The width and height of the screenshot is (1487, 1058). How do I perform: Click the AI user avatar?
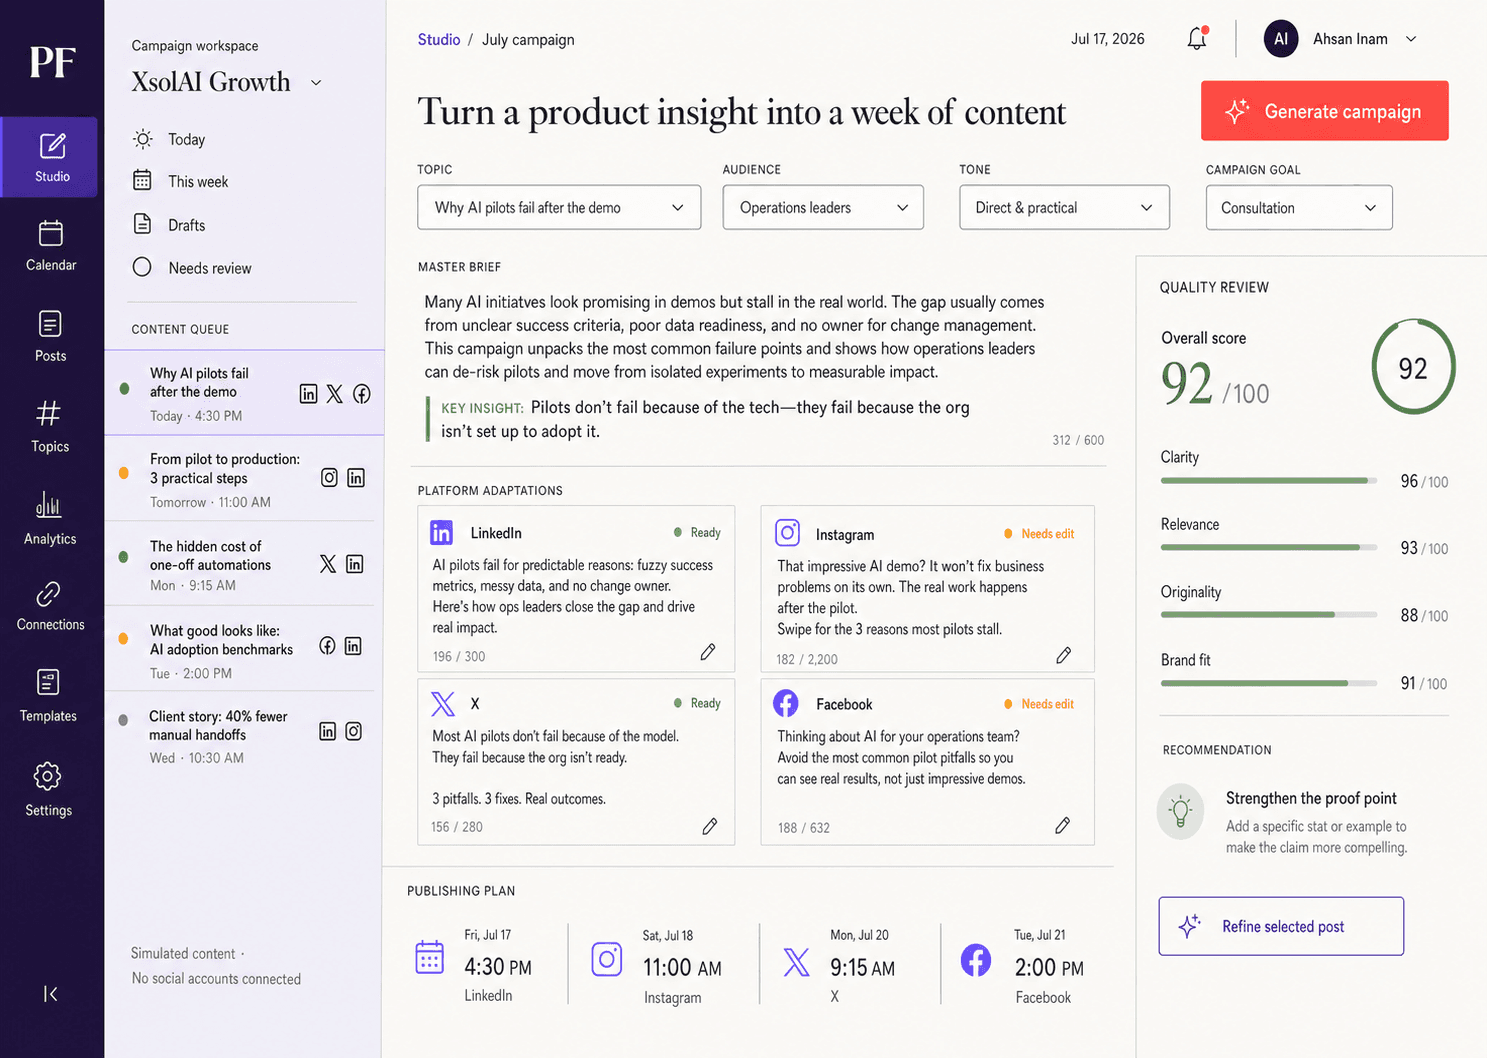[1281, 39]
